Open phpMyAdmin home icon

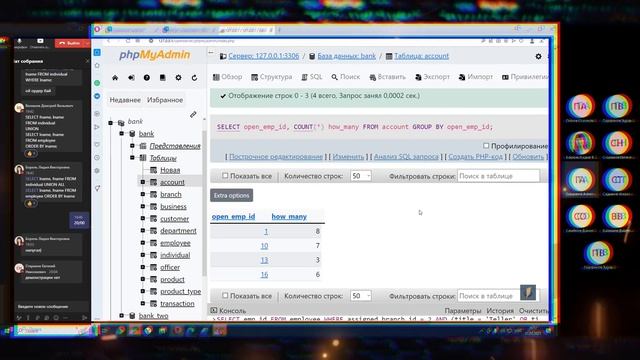115,78
